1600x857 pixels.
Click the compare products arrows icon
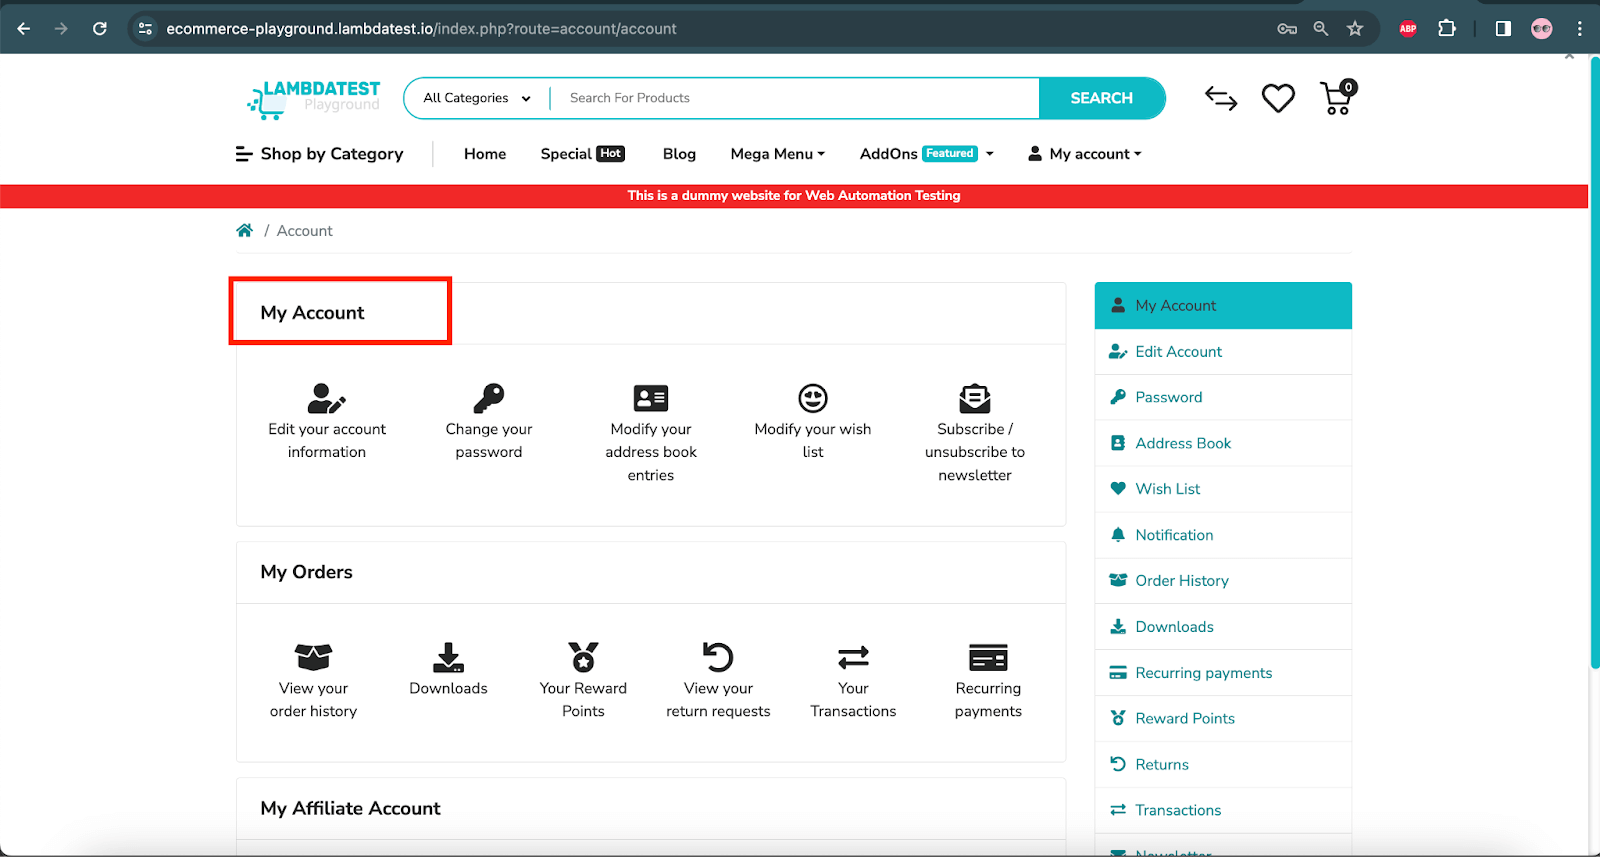coord(1221,98)
